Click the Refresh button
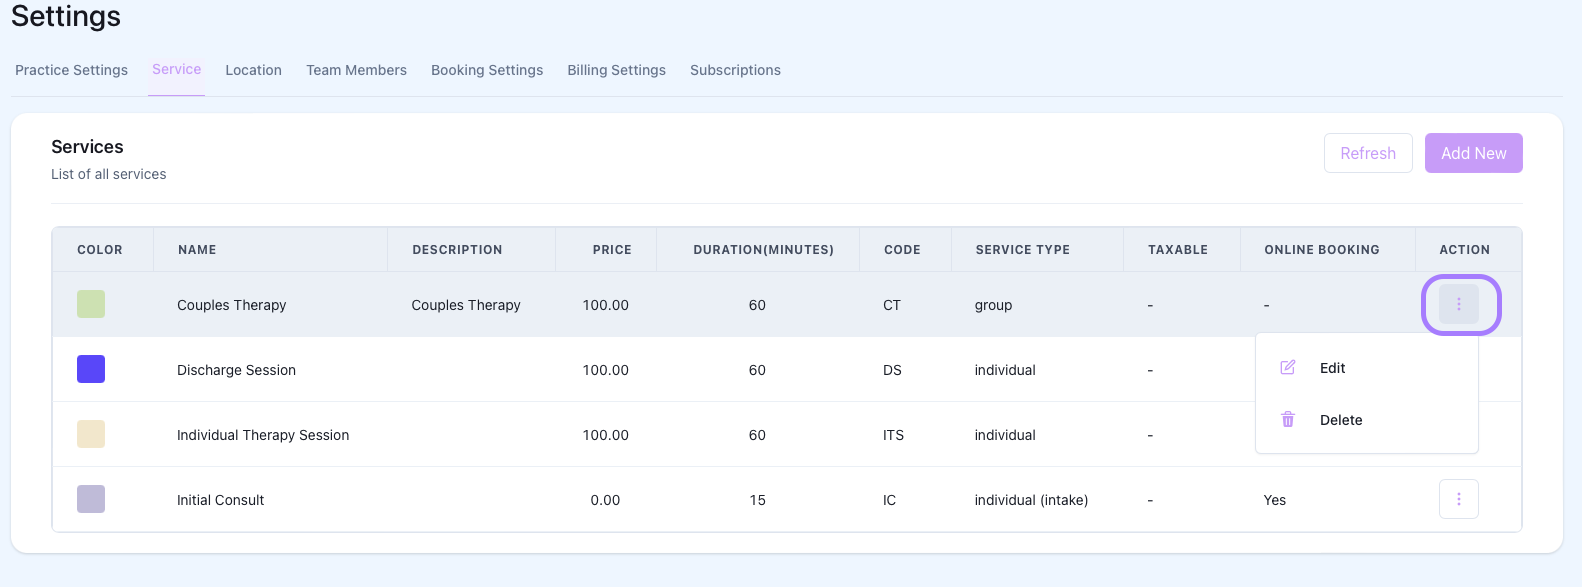The image size is (1582, 587). [1367, 153]
